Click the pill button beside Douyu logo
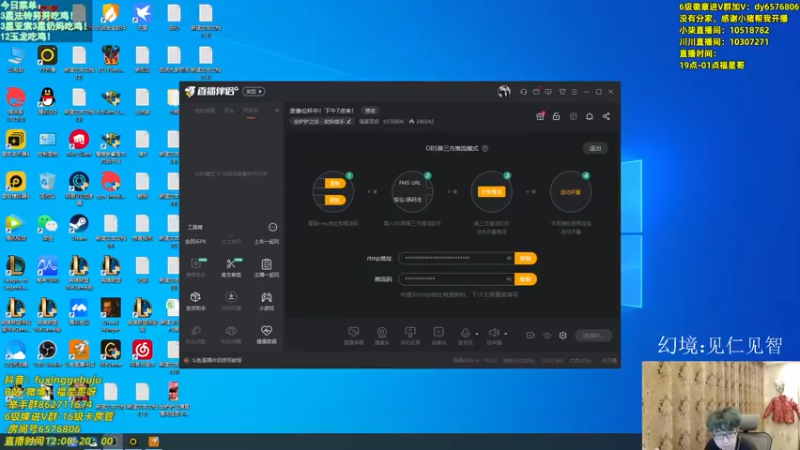 254,91
